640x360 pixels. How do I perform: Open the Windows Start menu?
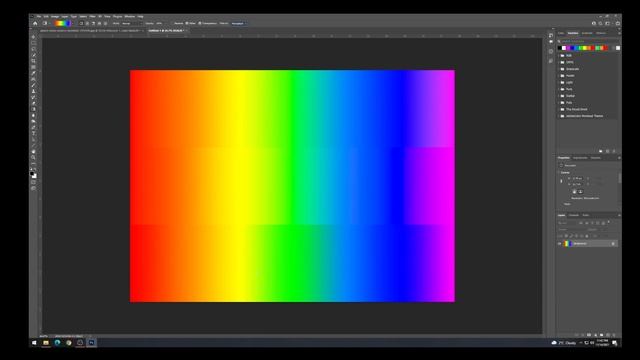click(34, 343)
